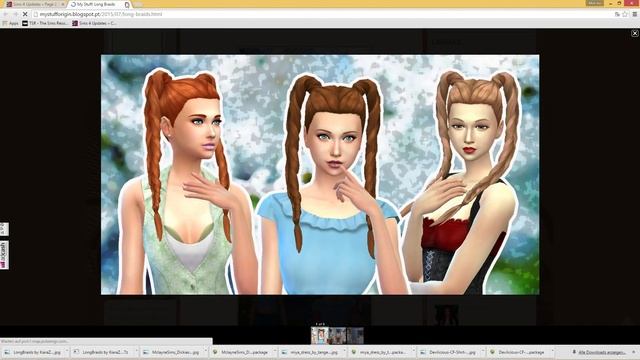Click the main long braids preview image
This screenshot has height=360, width=640.
pyautogui.click(x=320, y=174)
